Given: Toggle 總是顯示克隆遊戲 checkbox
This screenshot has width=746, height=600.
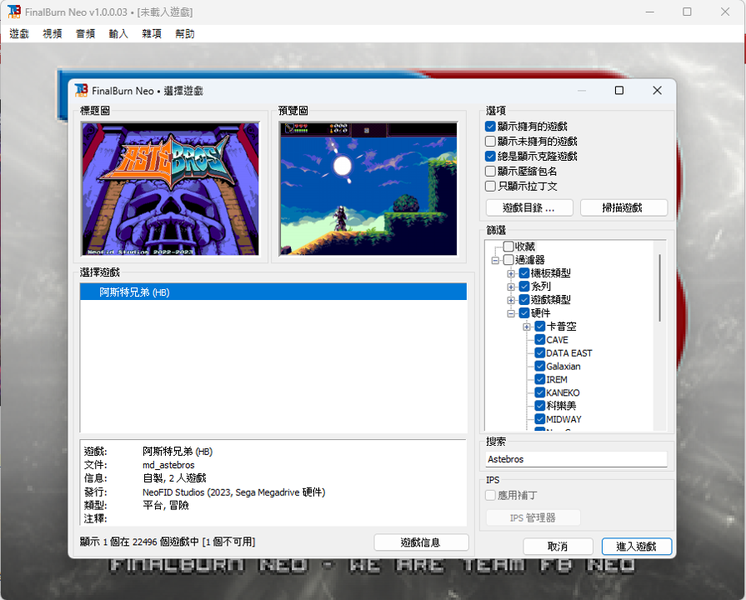Looking at the screenshot, I should 490,156.
